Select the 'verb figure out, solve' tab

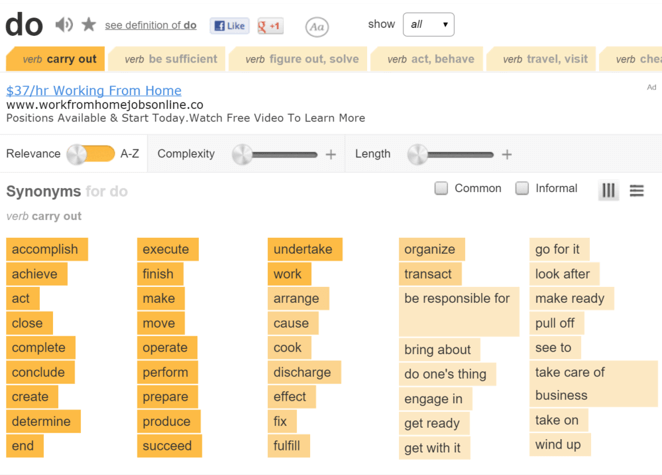[x=302, y=59]
